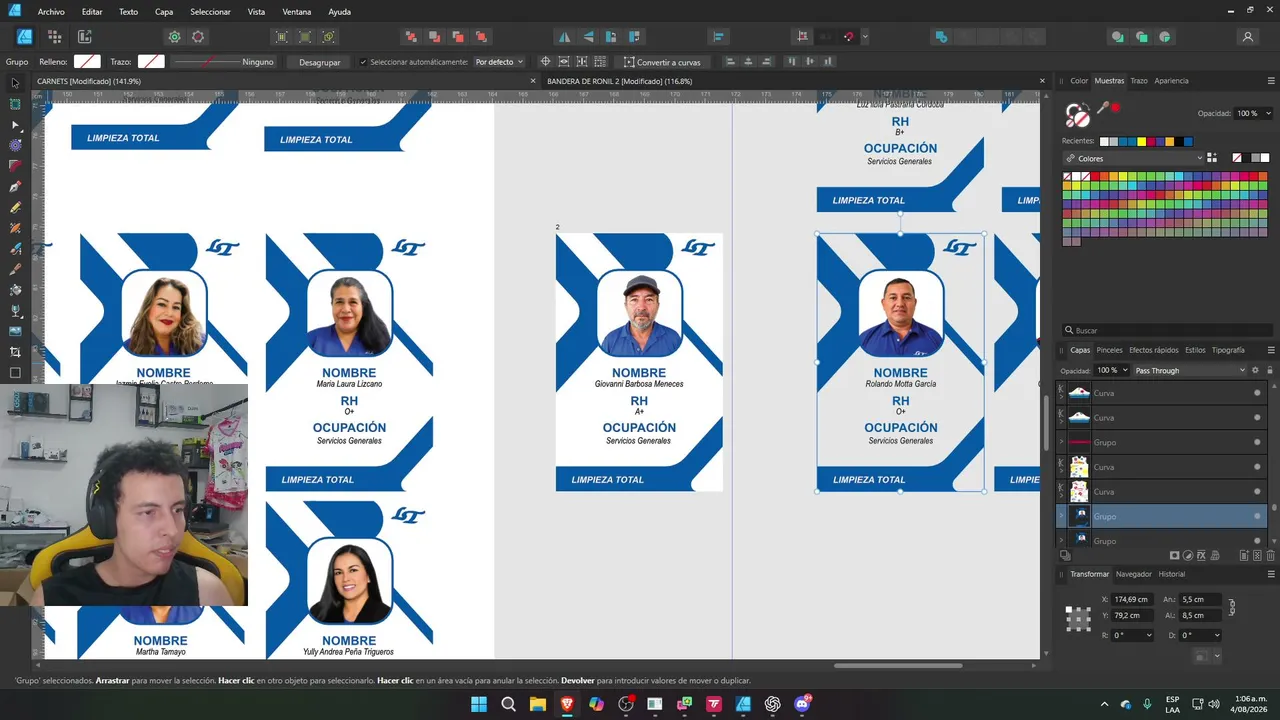Select the Pencil tool

(15, 207)
